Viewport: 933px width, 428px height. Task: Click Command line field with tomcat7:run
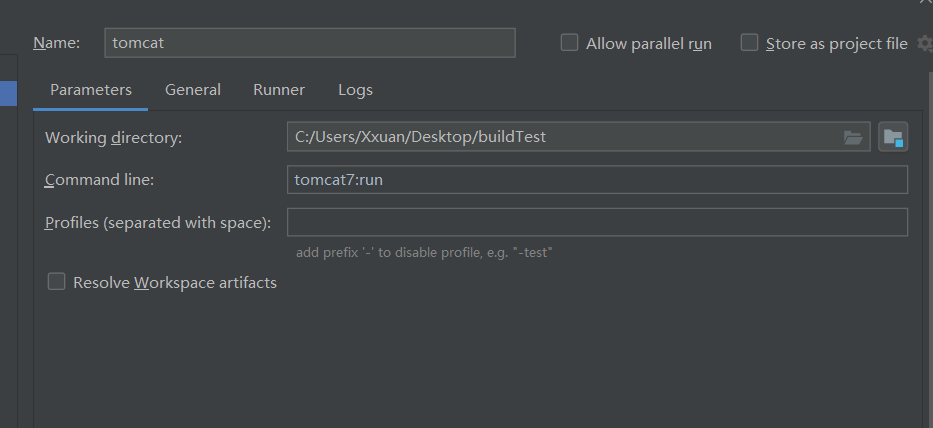(597, 180)
